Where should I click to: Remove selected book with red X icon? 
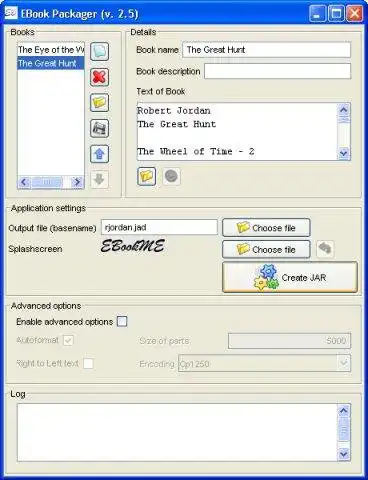pos(99,77)
